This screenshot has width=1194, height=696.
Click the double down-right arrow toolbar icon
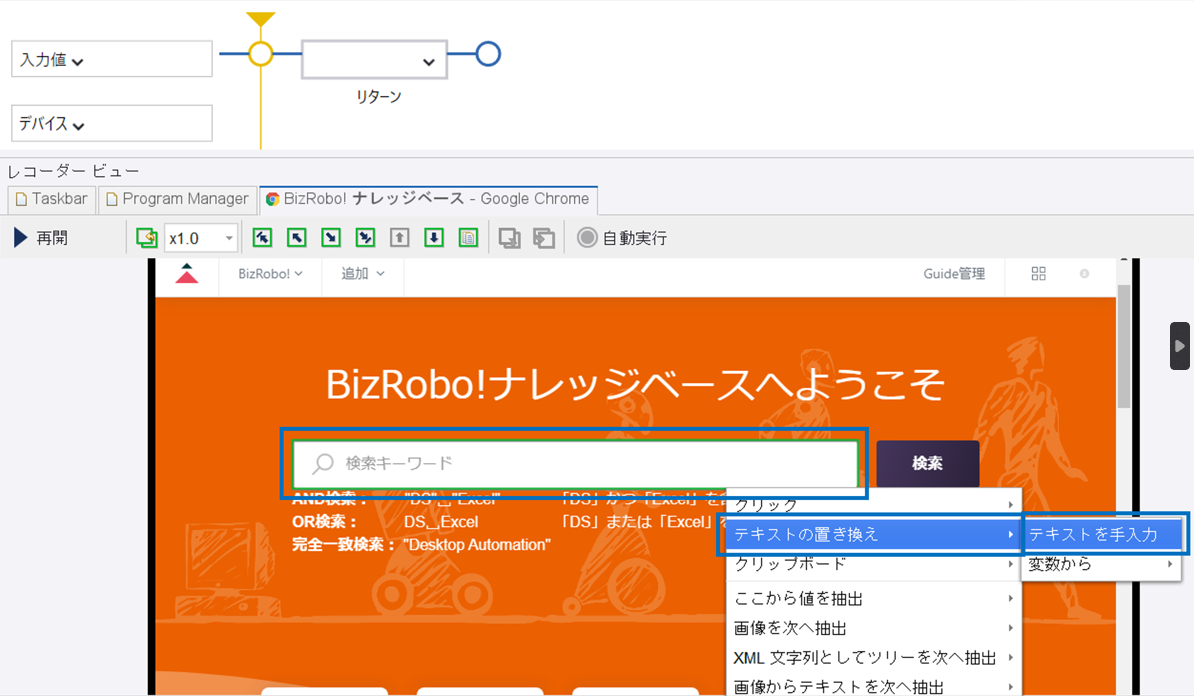coord(366,238)
